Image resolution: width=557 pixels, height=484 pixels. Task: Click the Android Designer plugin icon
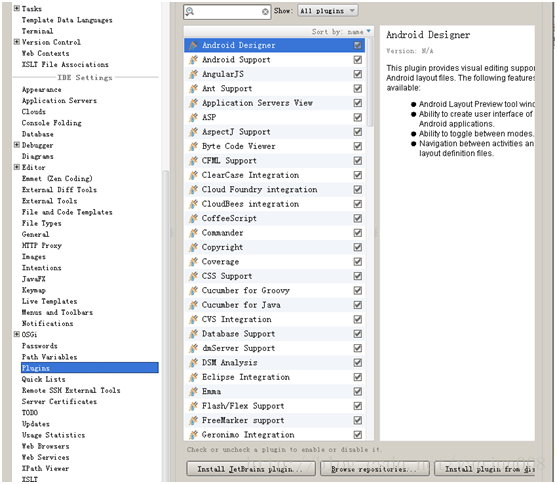tap(193, 45)
